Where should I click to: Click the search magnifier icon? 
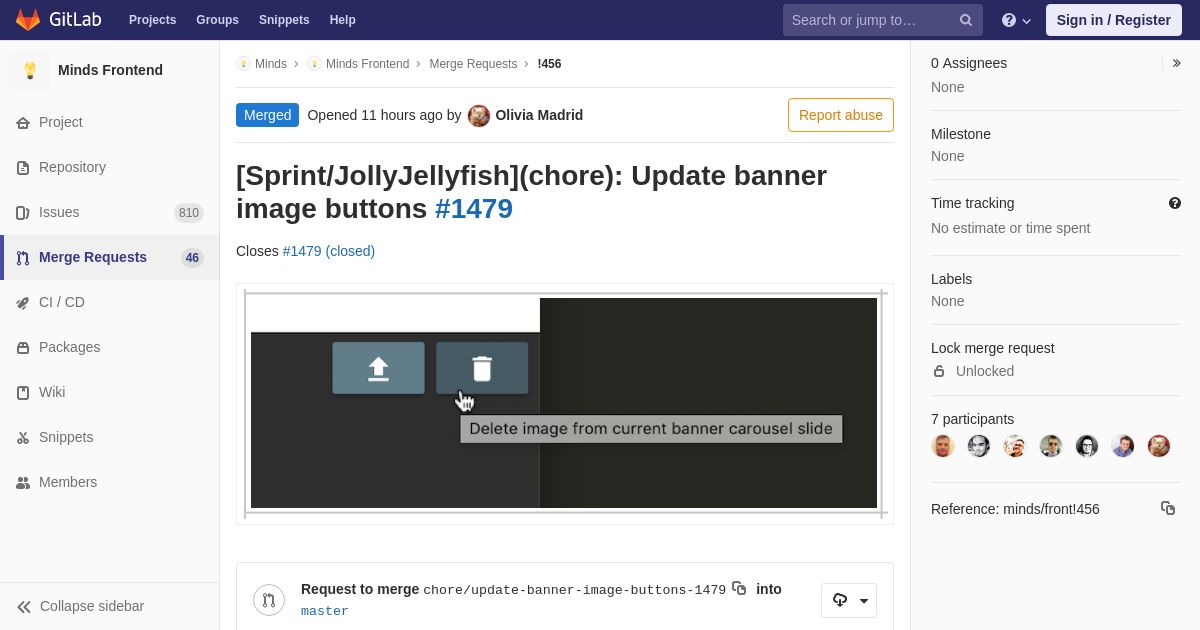(966, 20)
